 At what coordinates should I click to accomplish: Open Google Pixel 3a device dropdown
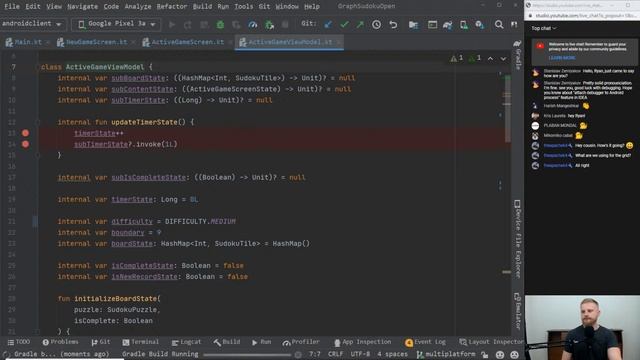pos(116,24)
